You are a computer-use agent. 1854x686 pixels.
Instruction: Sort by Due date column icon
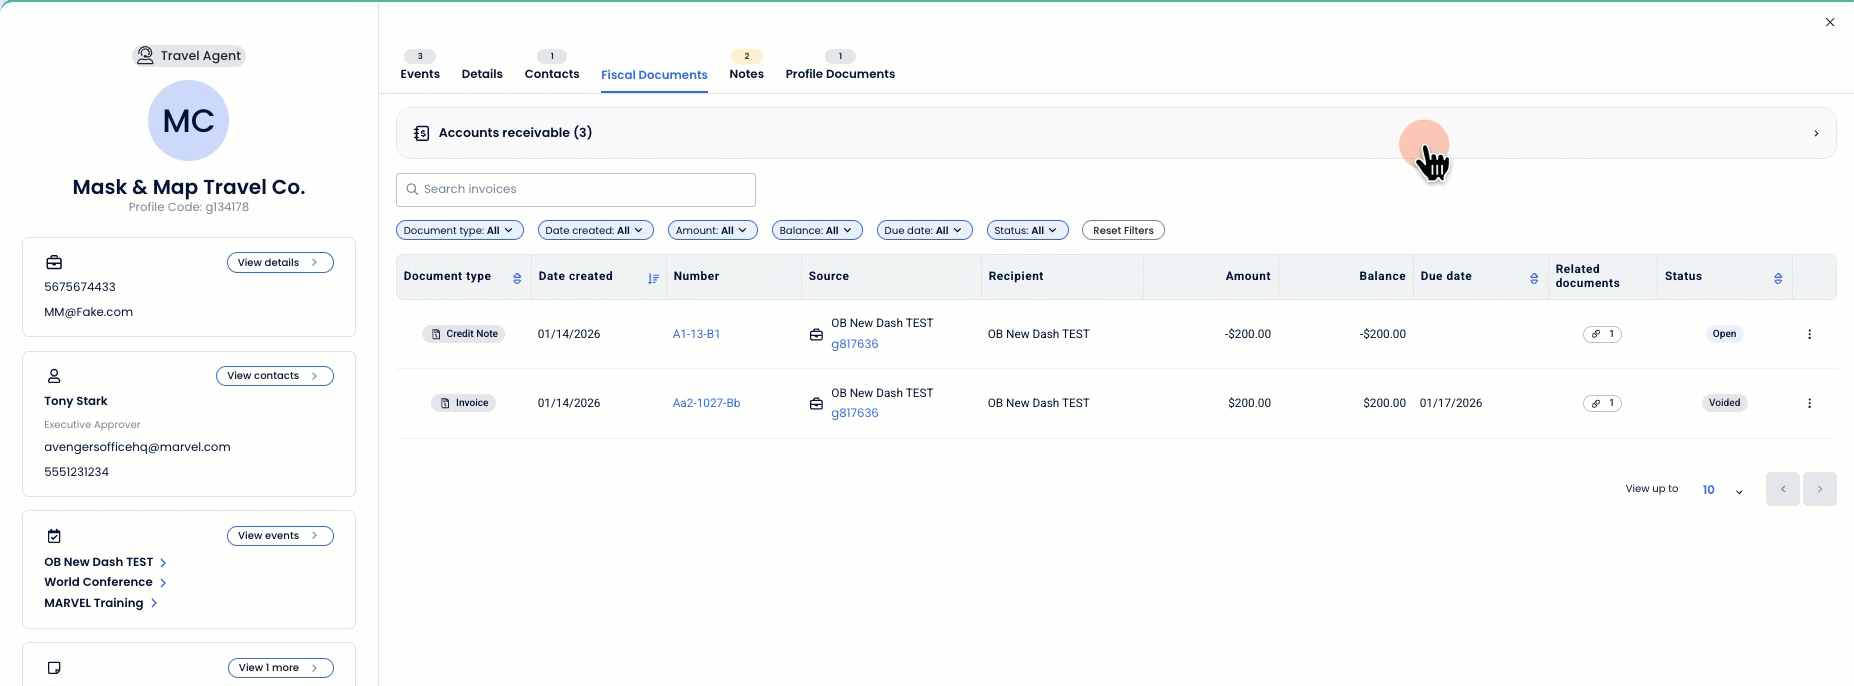[1534, 278]
